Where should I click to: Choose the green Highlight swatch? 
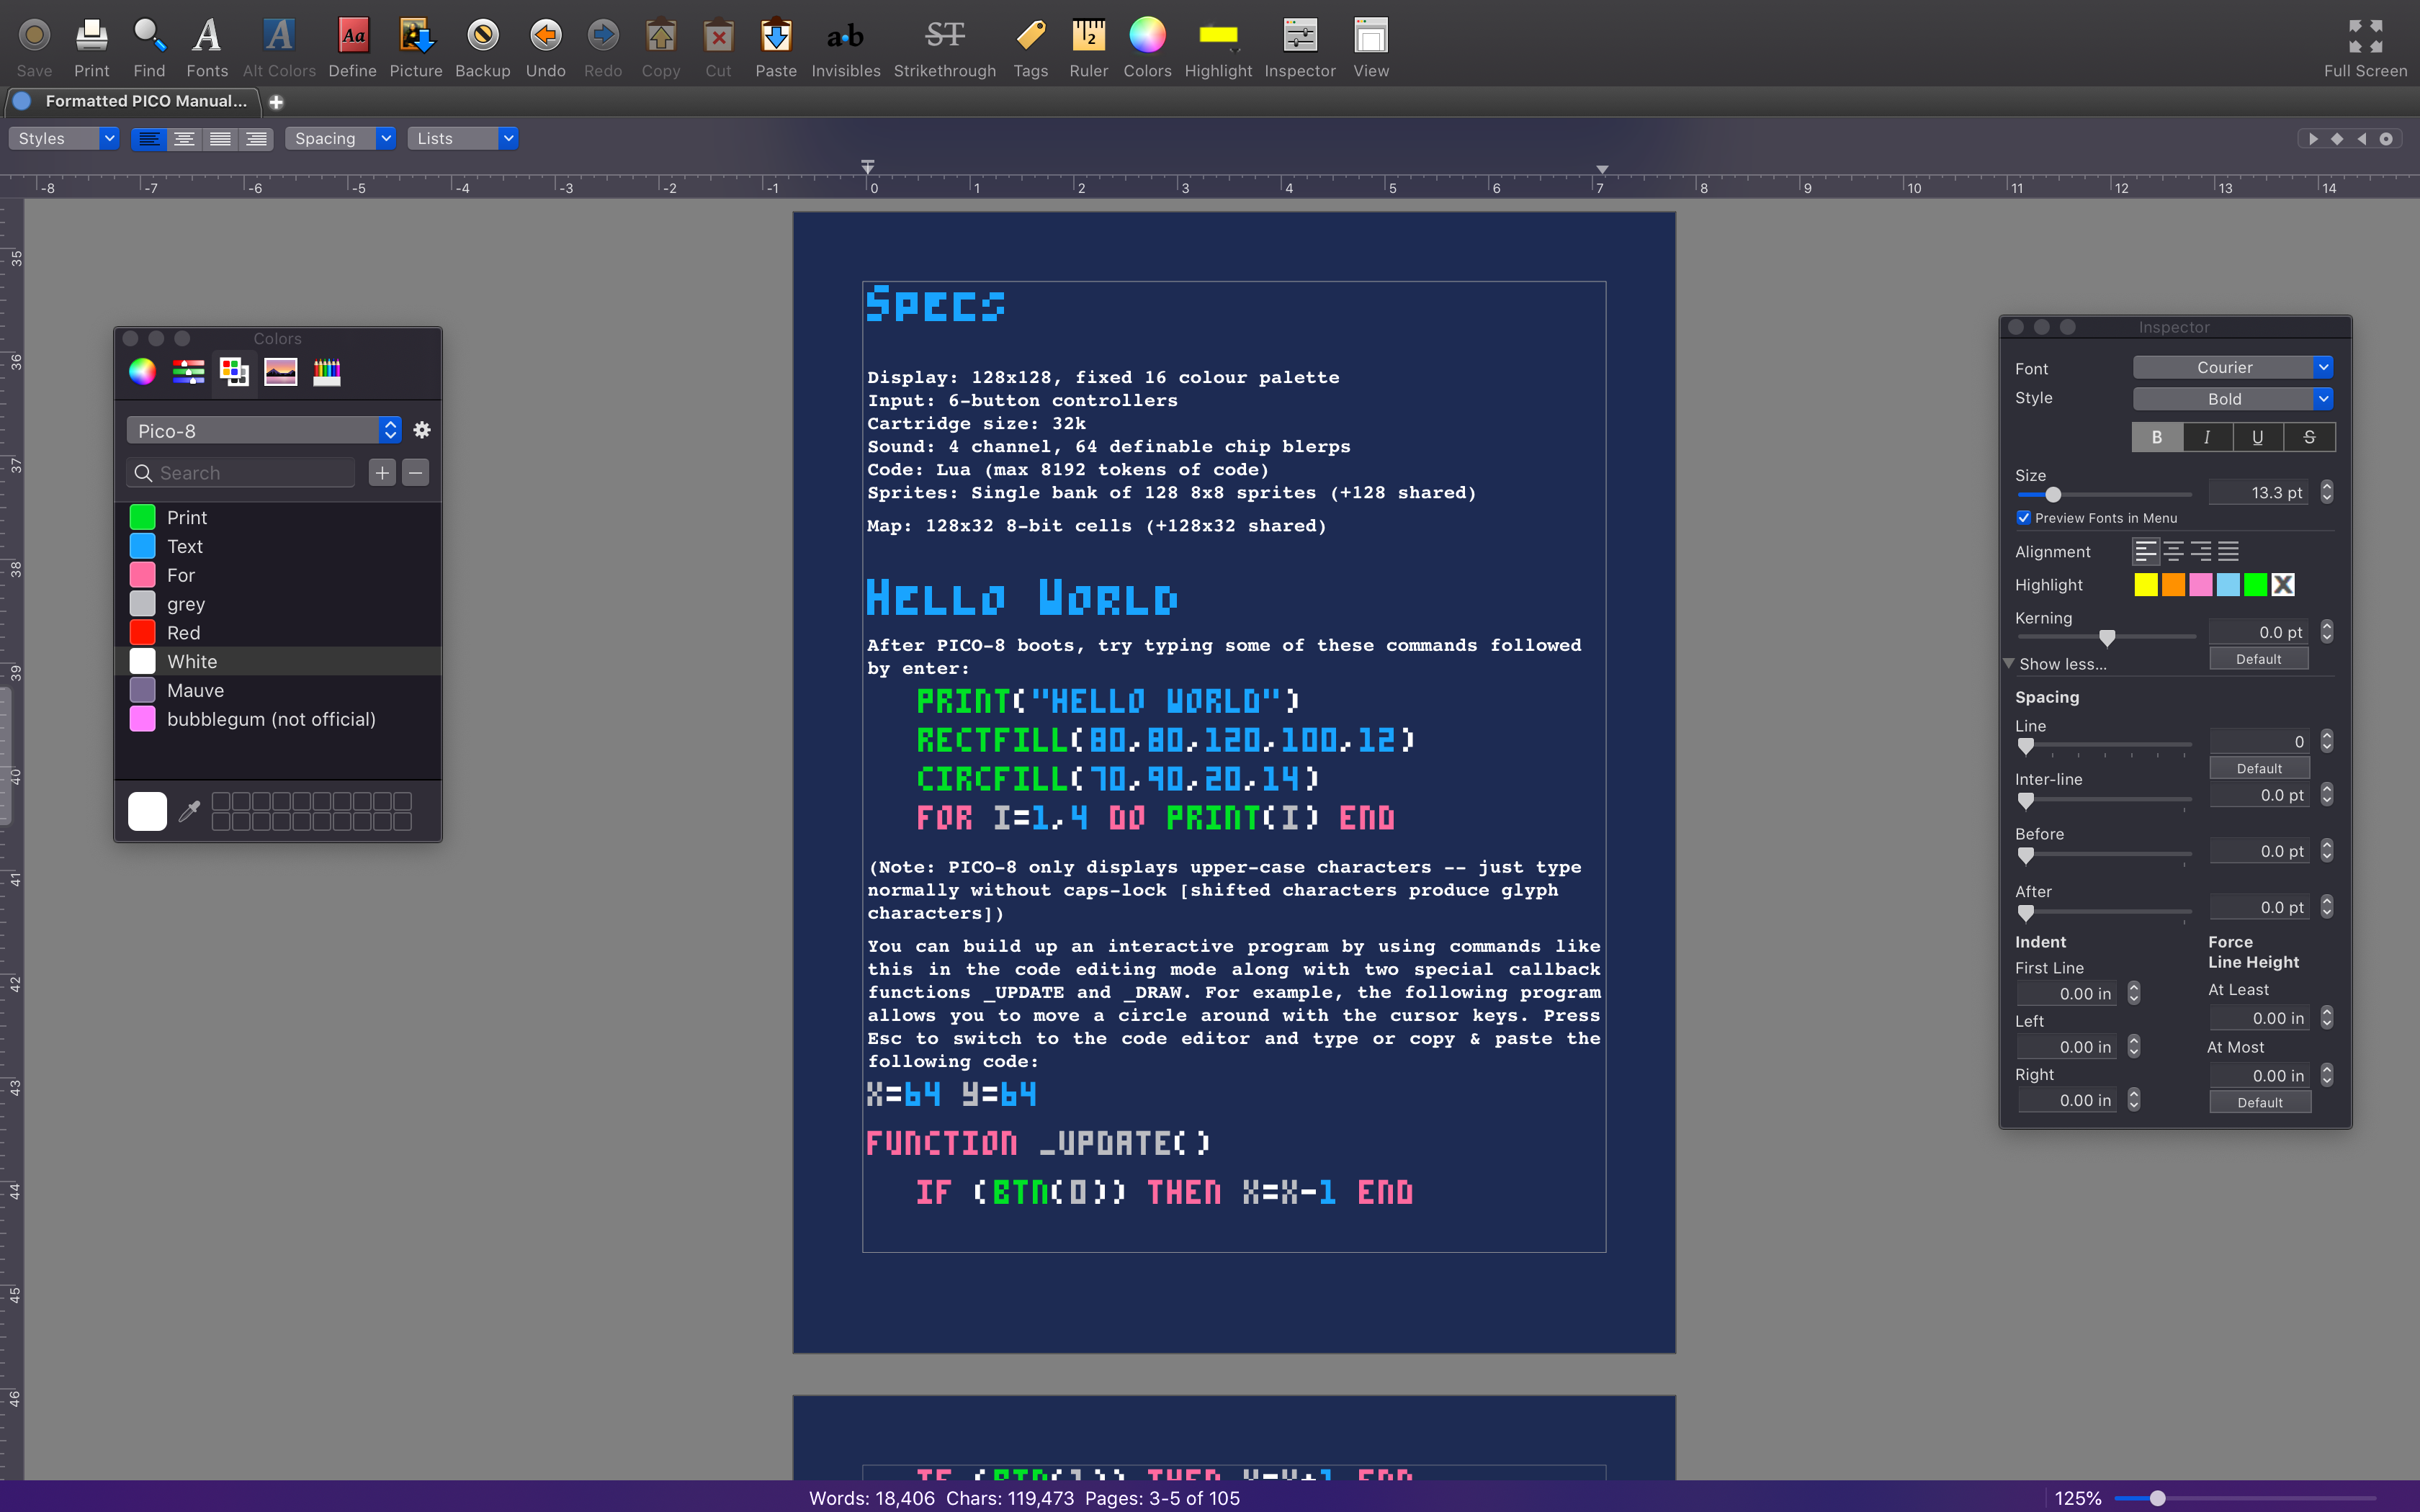click(x=2255, y=585)
